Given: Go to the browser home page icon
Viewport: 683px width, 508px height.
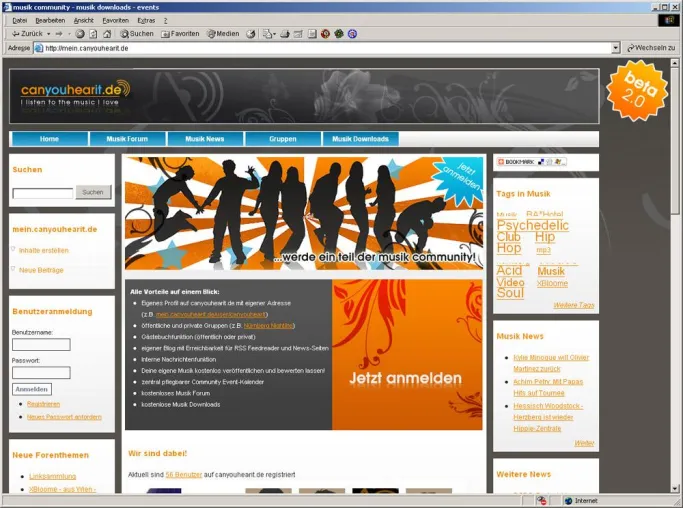Looking at the screenshot, I should (107, 34).
